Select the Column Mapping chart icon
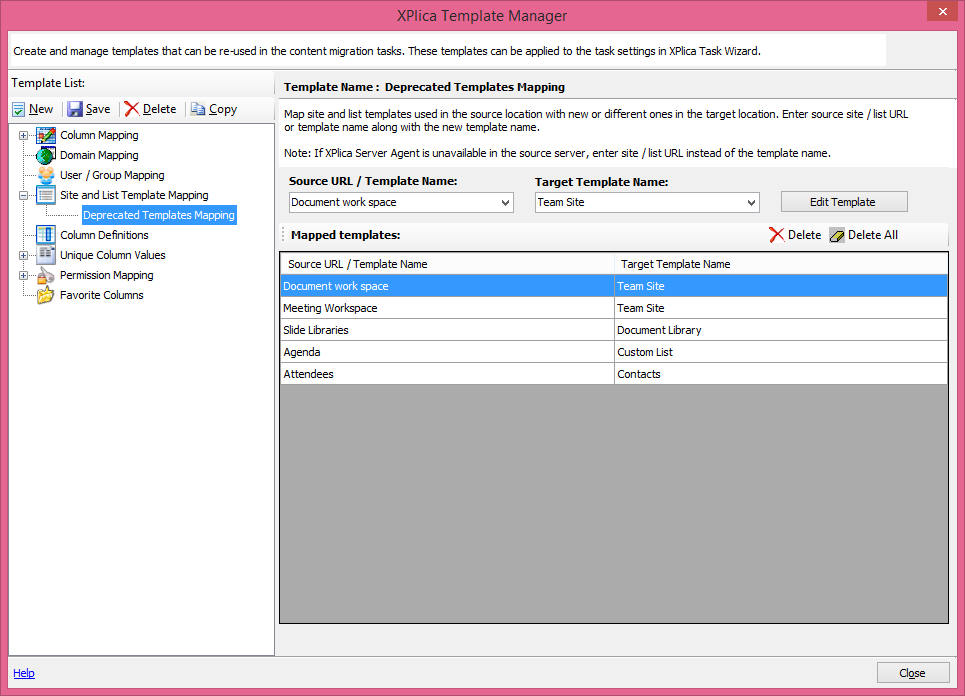 pyautogui.click(x=46, y=135)
